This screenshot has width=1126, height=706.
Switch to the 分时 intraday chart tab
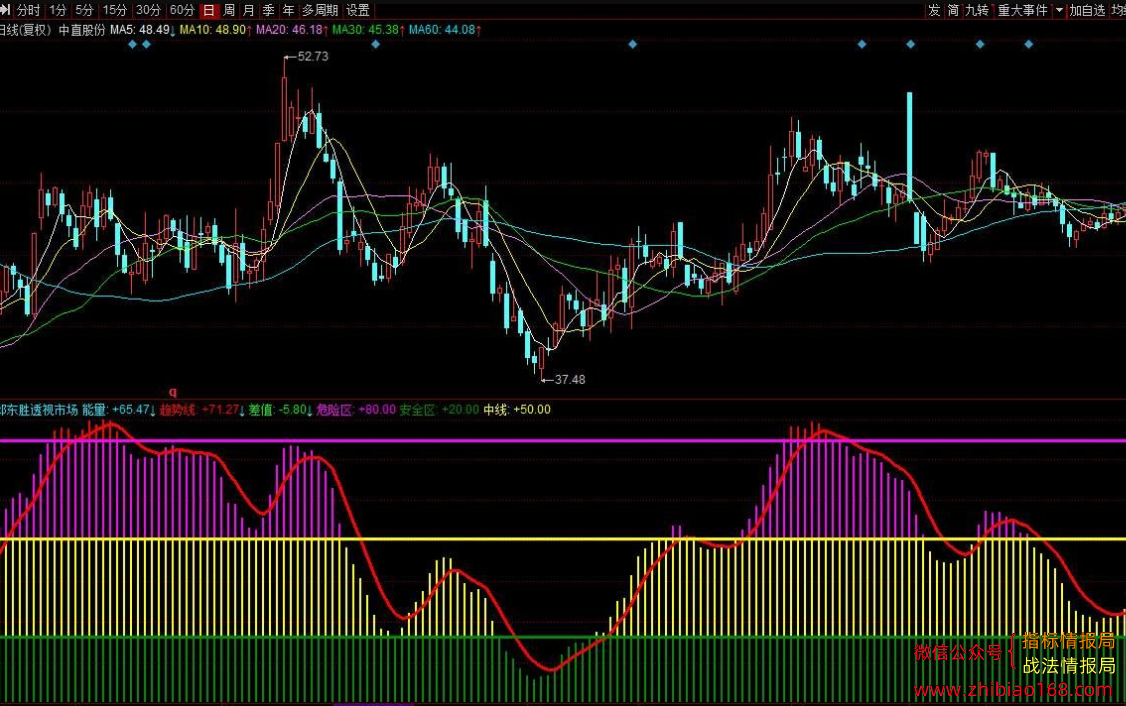(28, 10)
